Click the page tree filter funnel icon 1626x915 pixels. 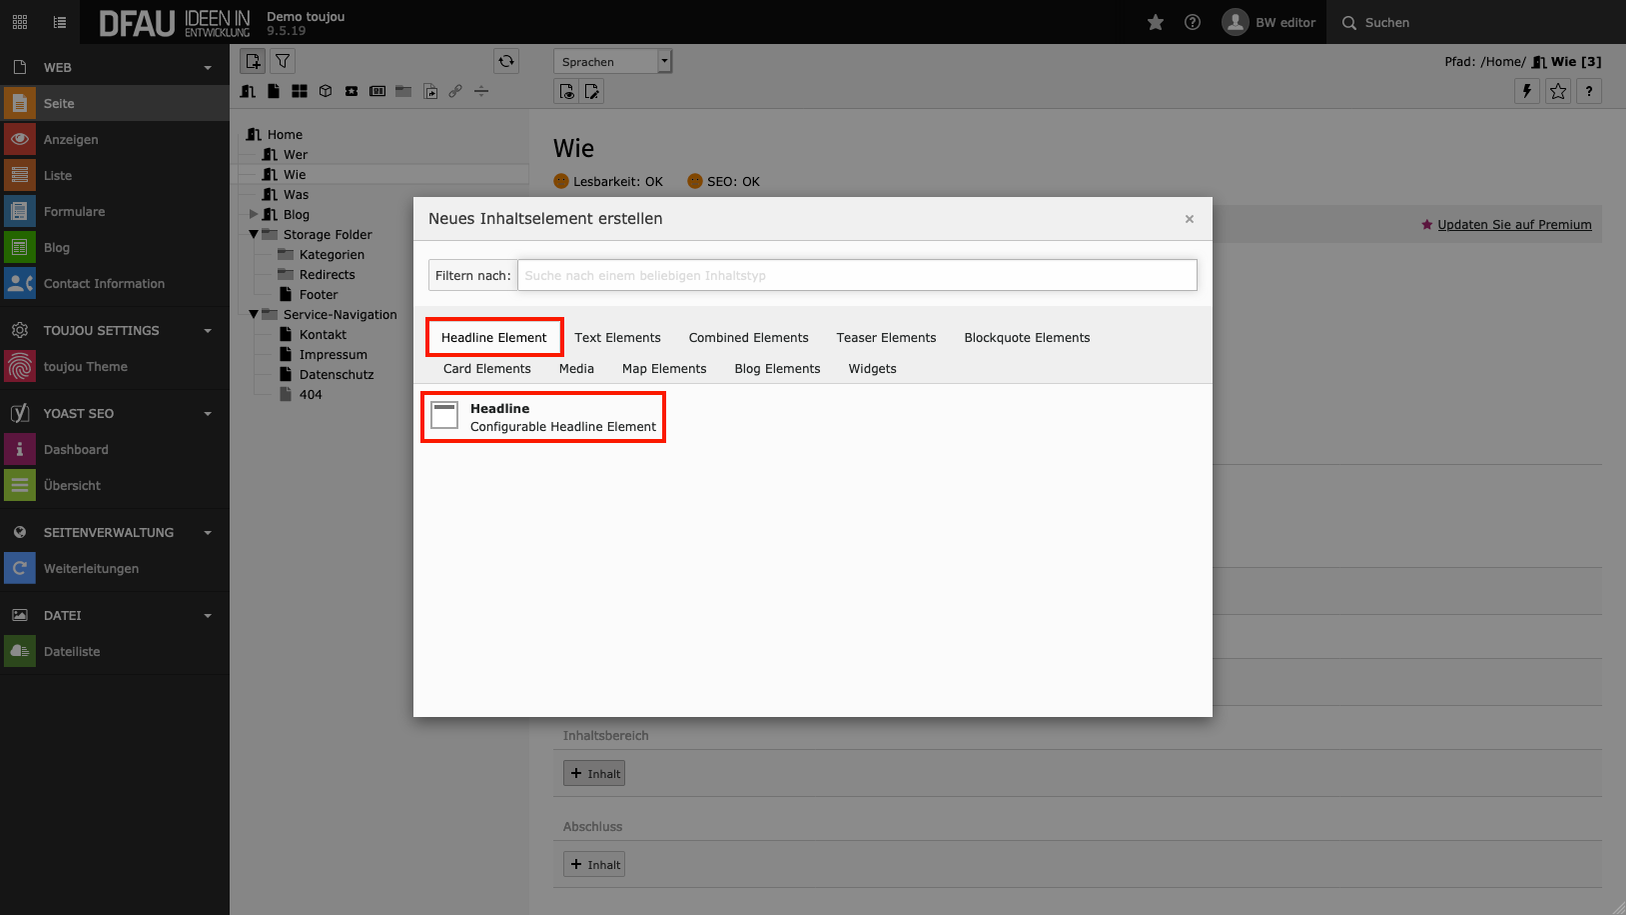pos(283,62)
